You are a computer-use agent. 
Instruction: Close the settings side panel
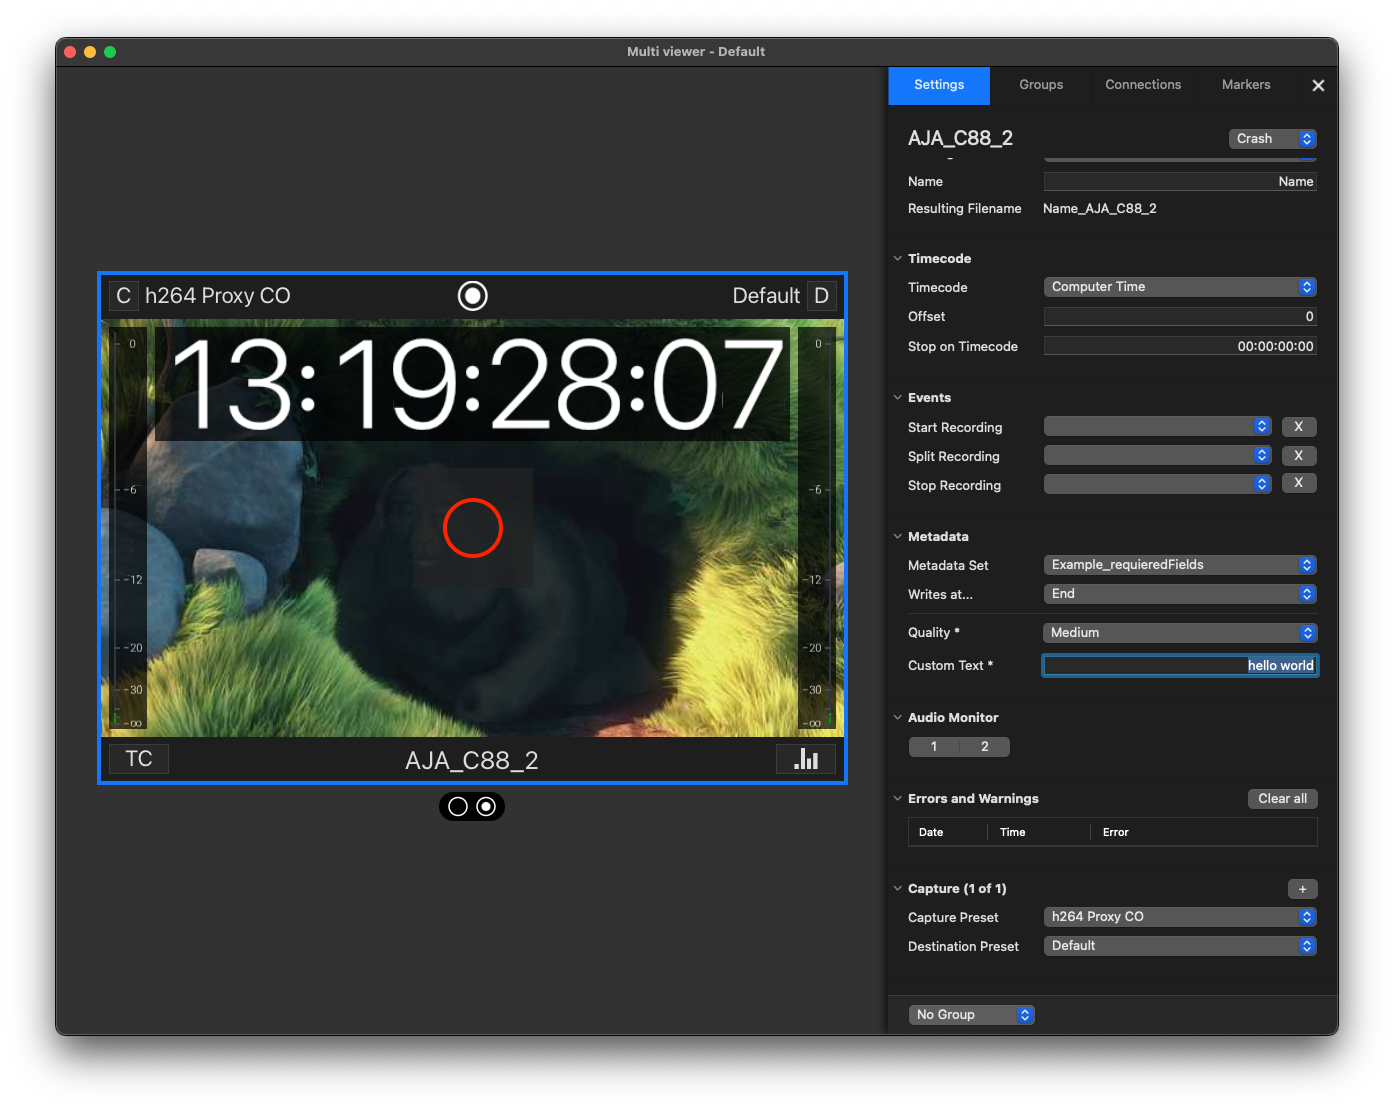tap(1318, 86)
